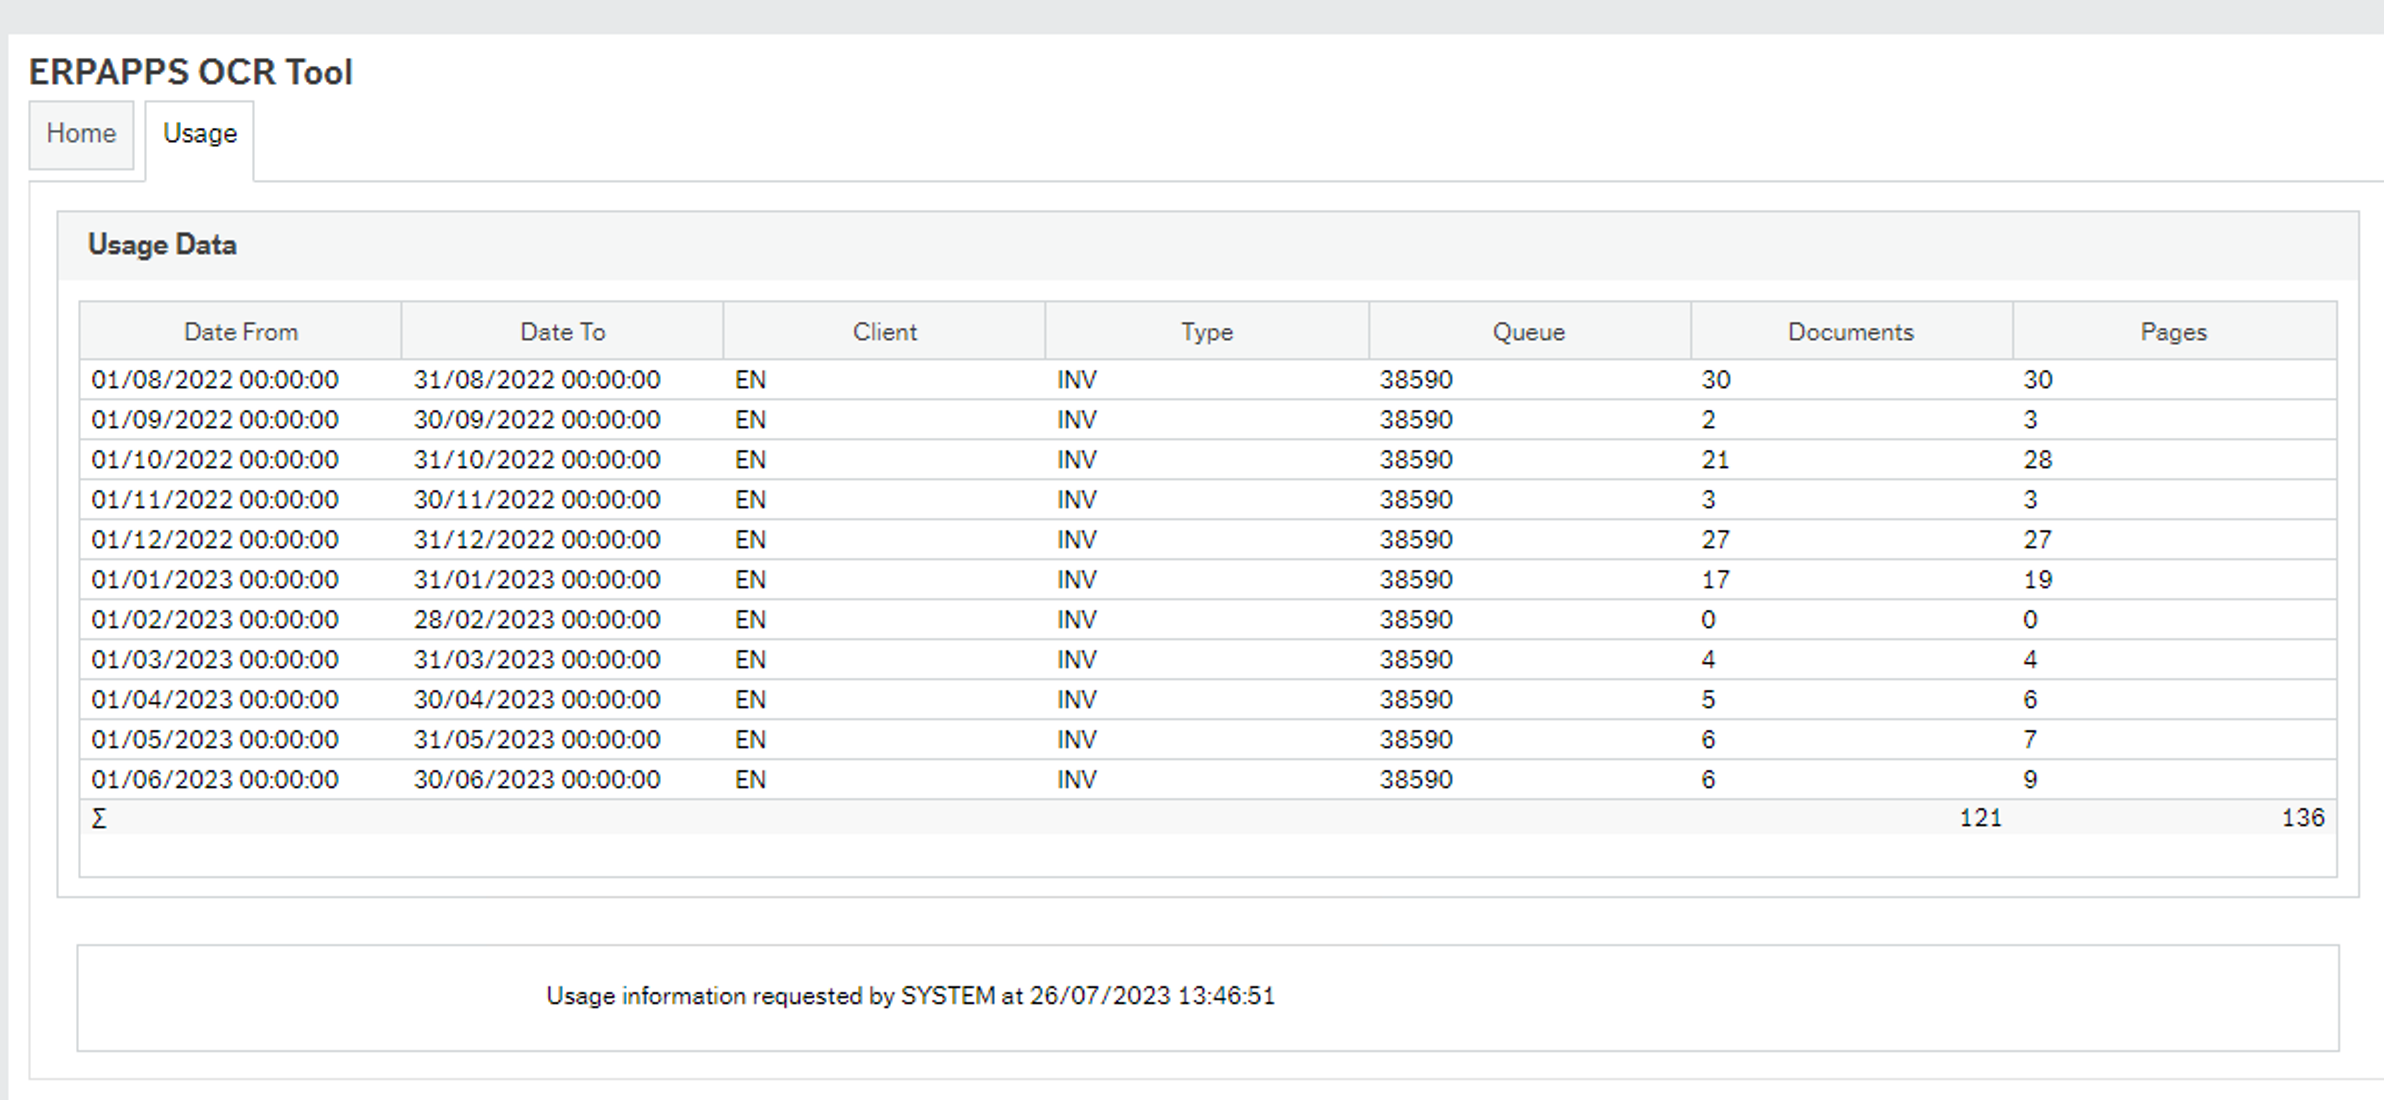Screen dimensions: 2384x1100
Task: Click the sigma summary symbol
Action: click(x=99, y=819)
